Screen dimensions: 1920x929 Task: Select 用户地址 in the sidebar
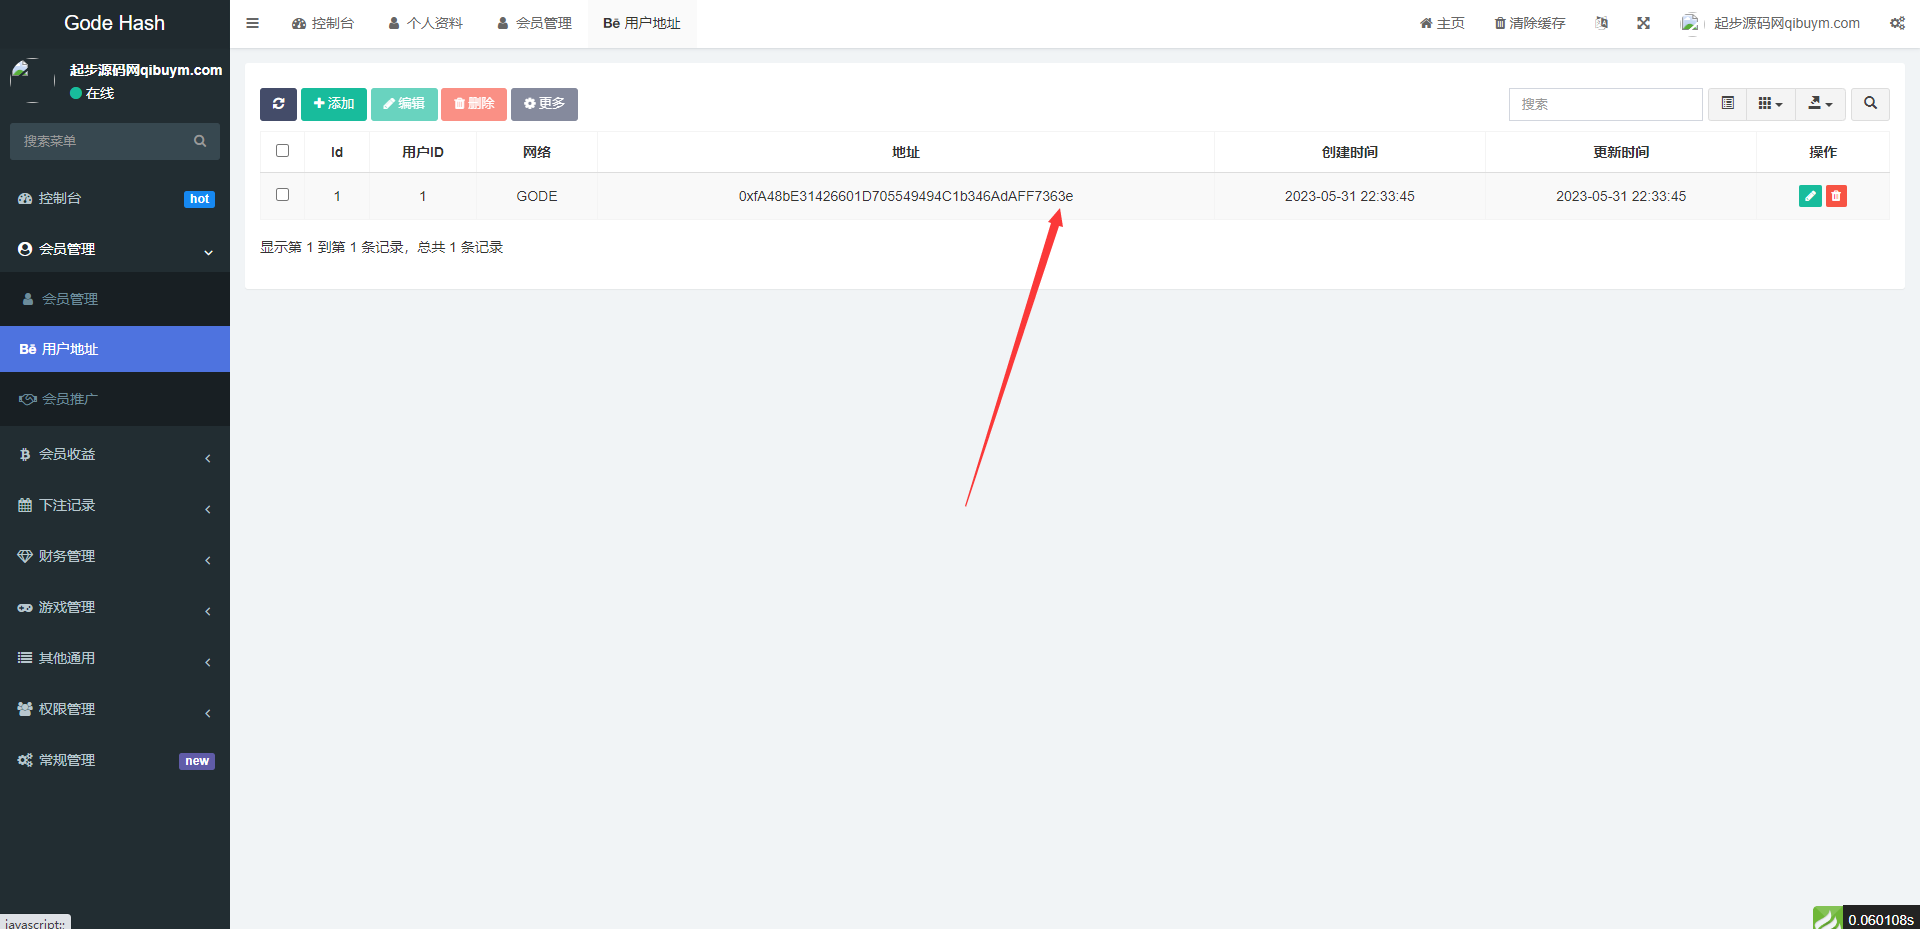(x=115, y=349)
